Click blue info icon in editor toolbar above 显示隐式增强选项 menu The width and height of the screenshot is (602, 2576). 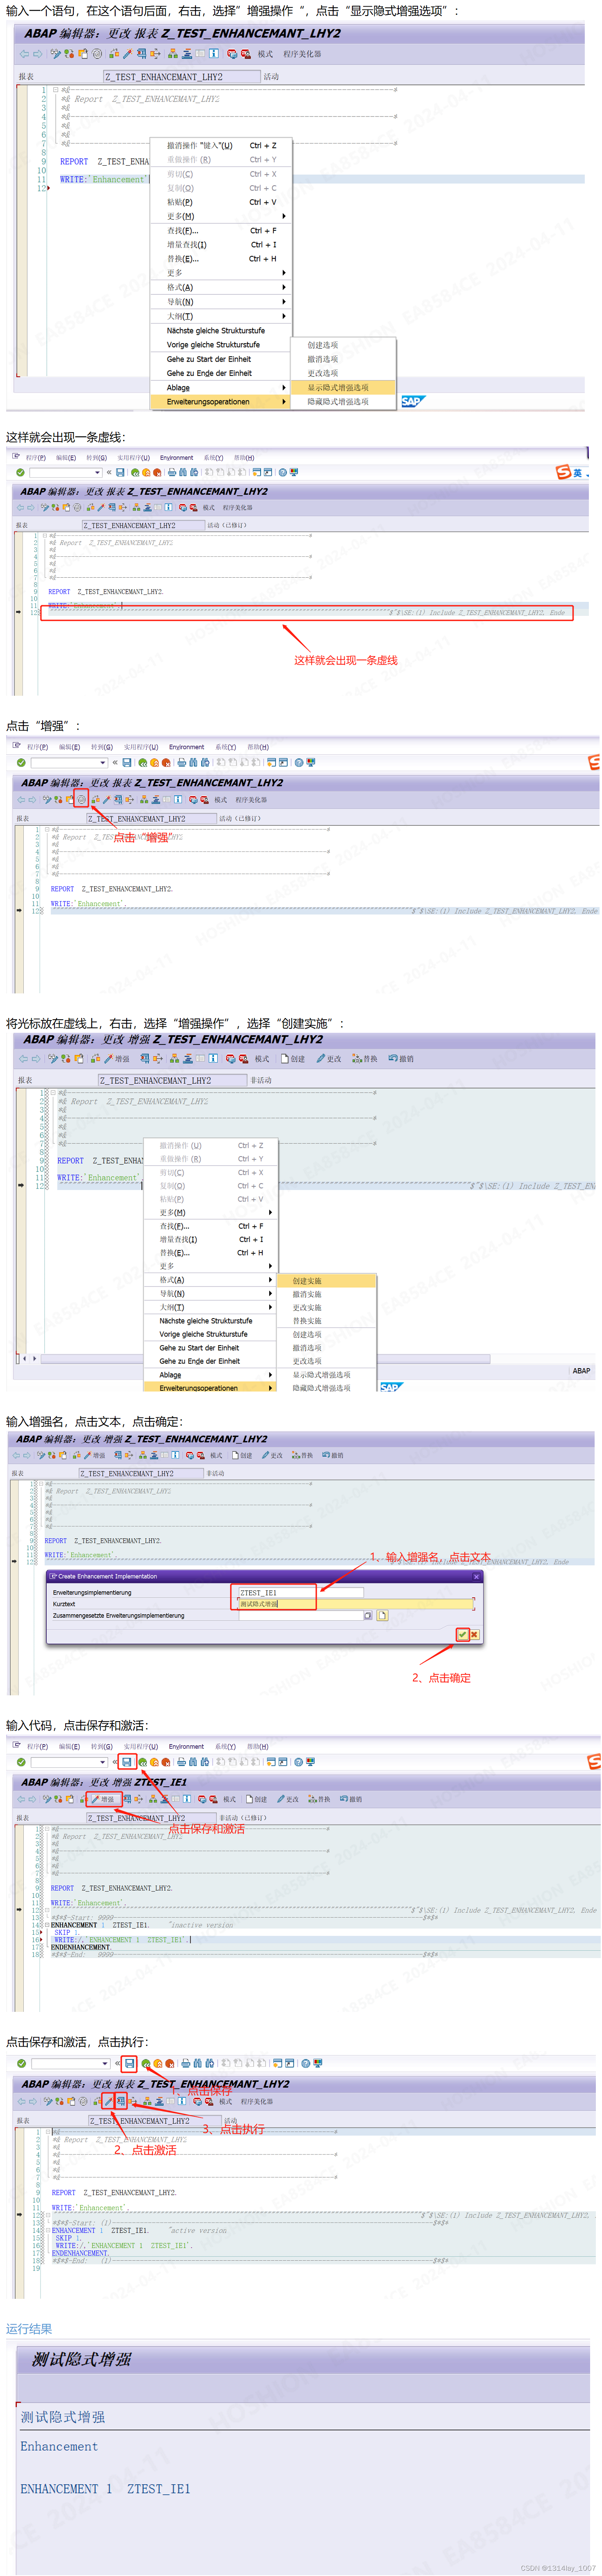pos(213,54)
